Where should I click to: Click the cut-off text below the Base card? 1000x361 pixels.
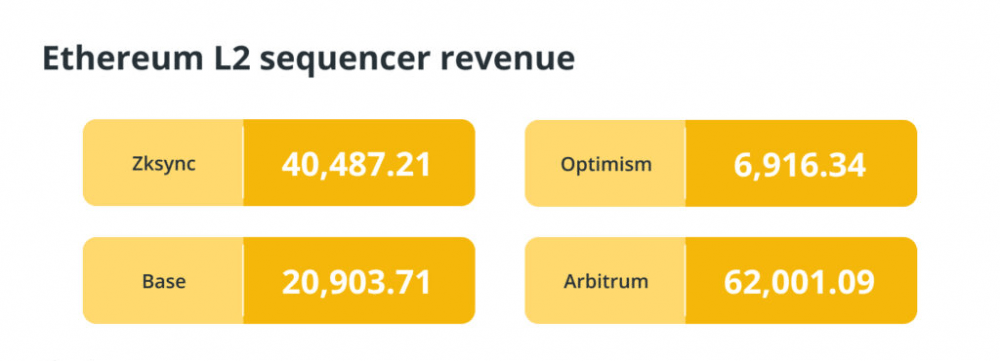click(x=71, y=358)
